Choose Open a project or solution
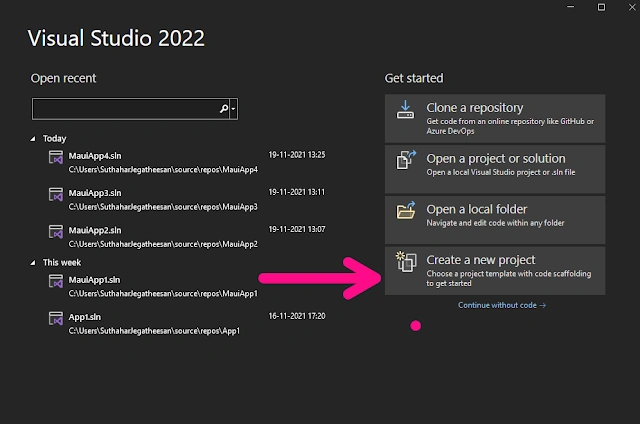Viewport: 640px width, 424px height. [495, 169]
